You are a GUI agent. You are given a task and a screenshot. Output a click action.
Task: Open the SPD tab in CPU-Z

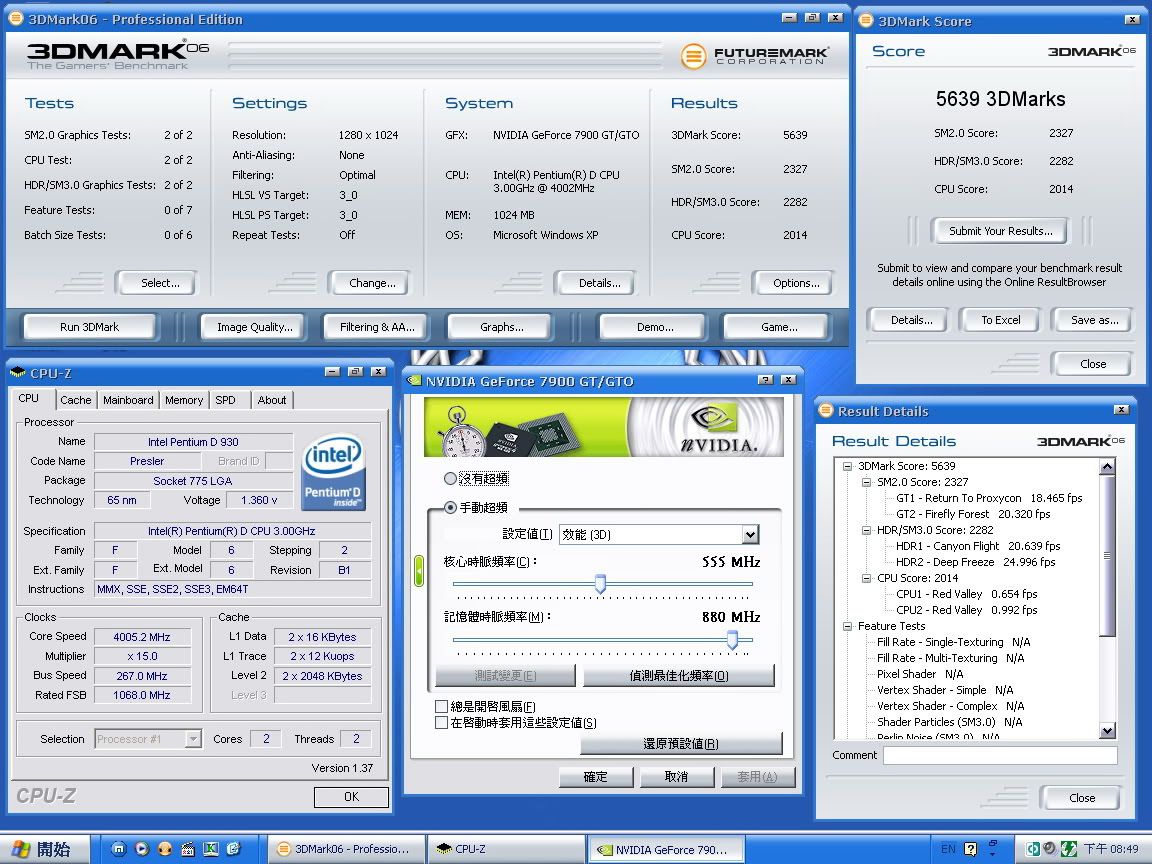[226, 400]
